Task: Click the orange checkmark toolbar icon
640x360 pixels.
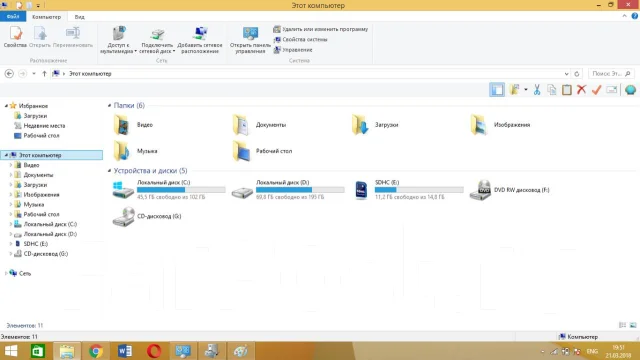Action: tap(596, 90)
